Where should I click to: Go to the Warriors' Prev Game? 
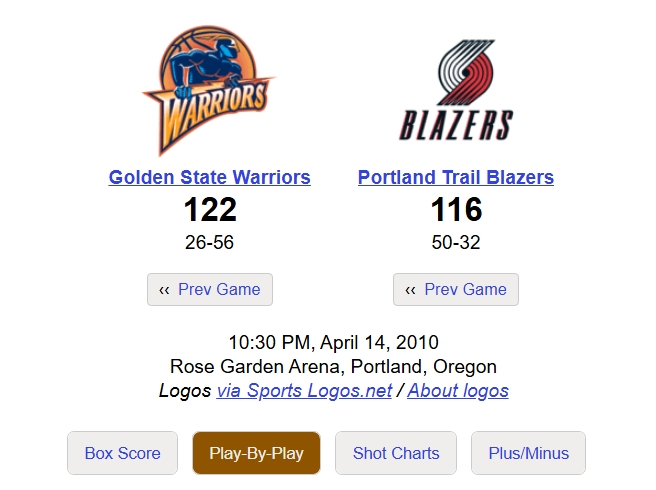tap(210, 290)
